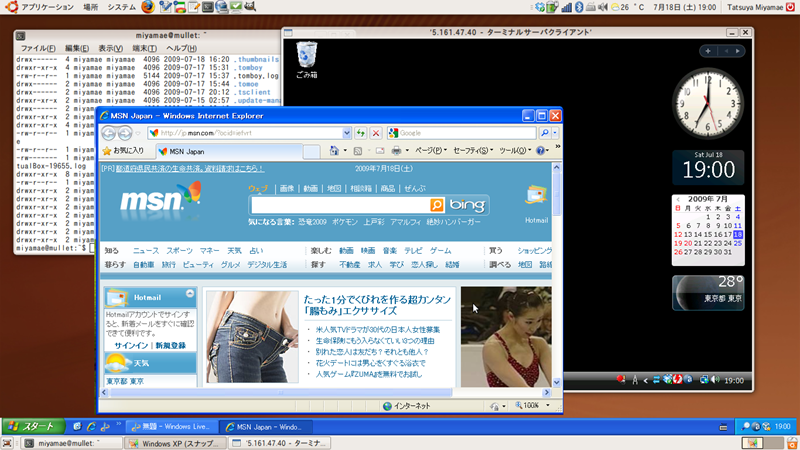This screenshot has width=800, height=450.
Task: Stop page loading with the red X icon
Action: (376, 133)
